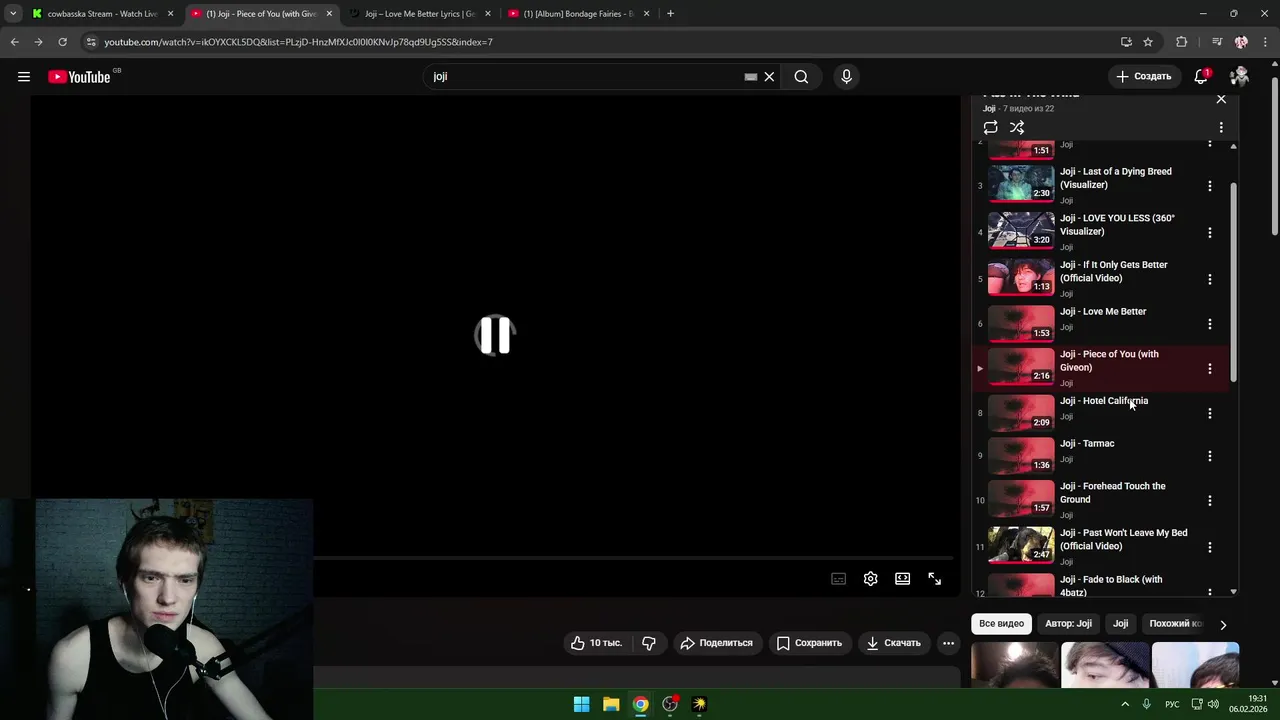Open more actions ellipsis below video
Image resolution: width=1280 pixels, height=720 pixels.
coord(949,643)
